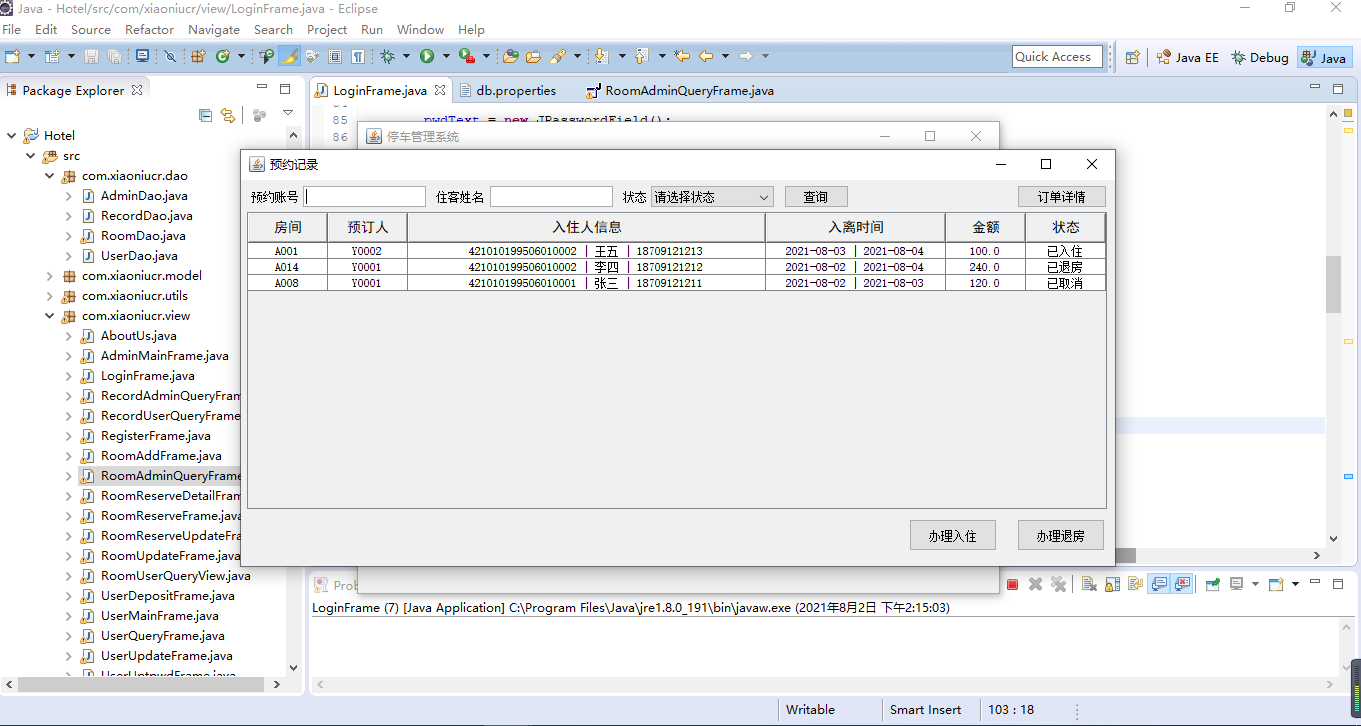Click the Save All toolbar icon

[x=114, y=57]
